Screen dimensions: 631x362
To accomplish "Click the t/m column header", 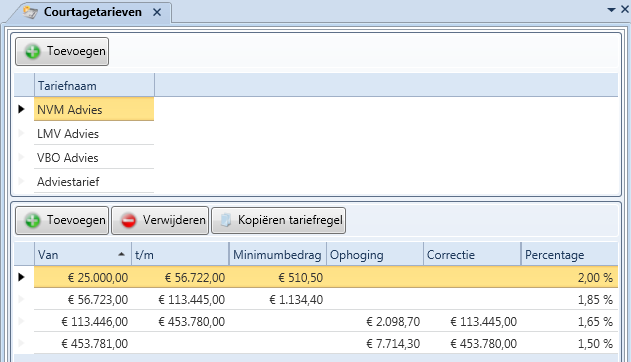I will [180, 255].
